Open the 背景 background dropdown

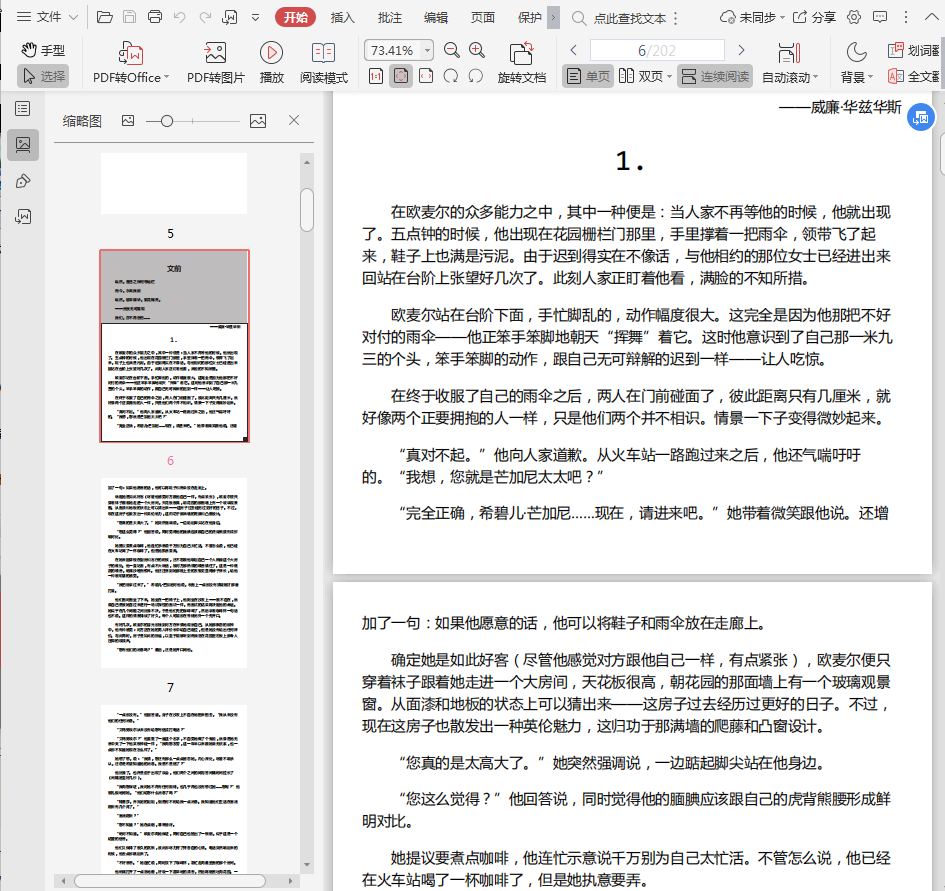click(x=856, y=62)
